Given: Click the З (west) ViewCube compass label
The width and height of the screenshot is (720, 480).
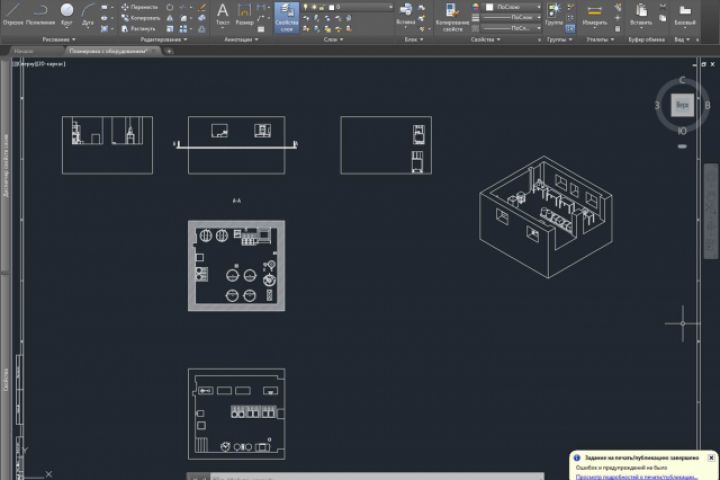Looking at the screenshot, I should pos(657,105).
